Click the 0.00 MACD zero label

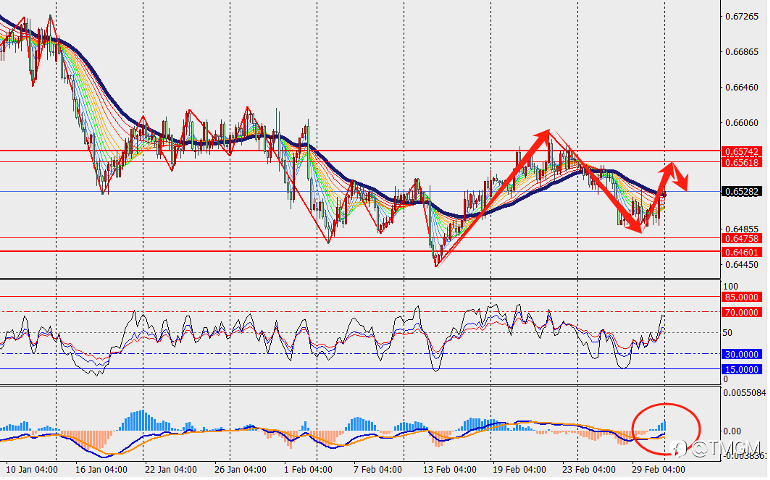coord(732,431)
